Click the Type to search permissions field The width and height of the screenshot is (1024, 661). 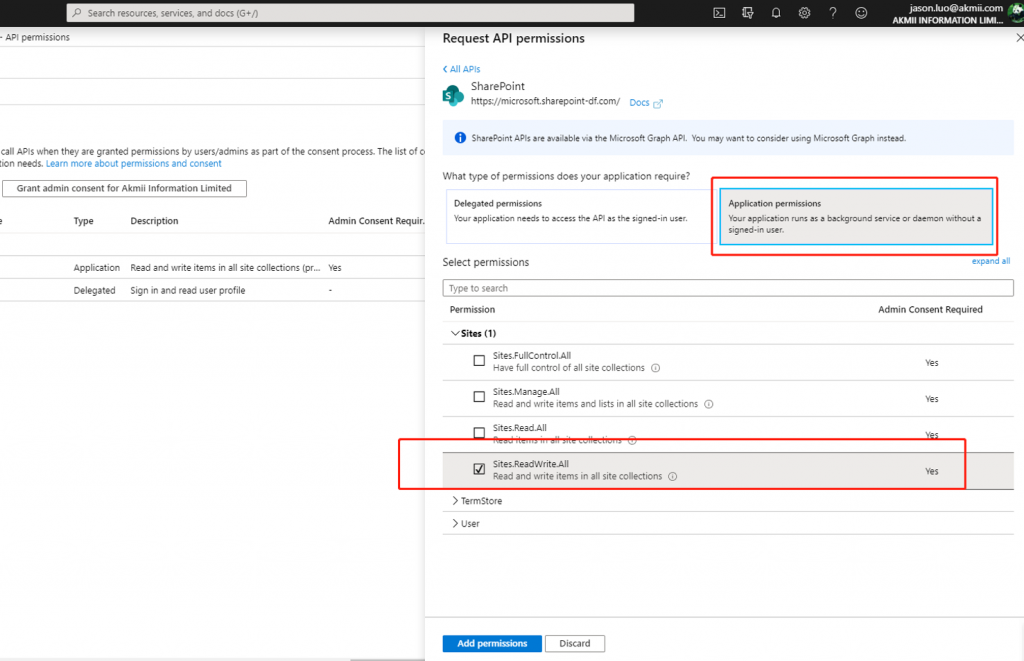[728, 288]
